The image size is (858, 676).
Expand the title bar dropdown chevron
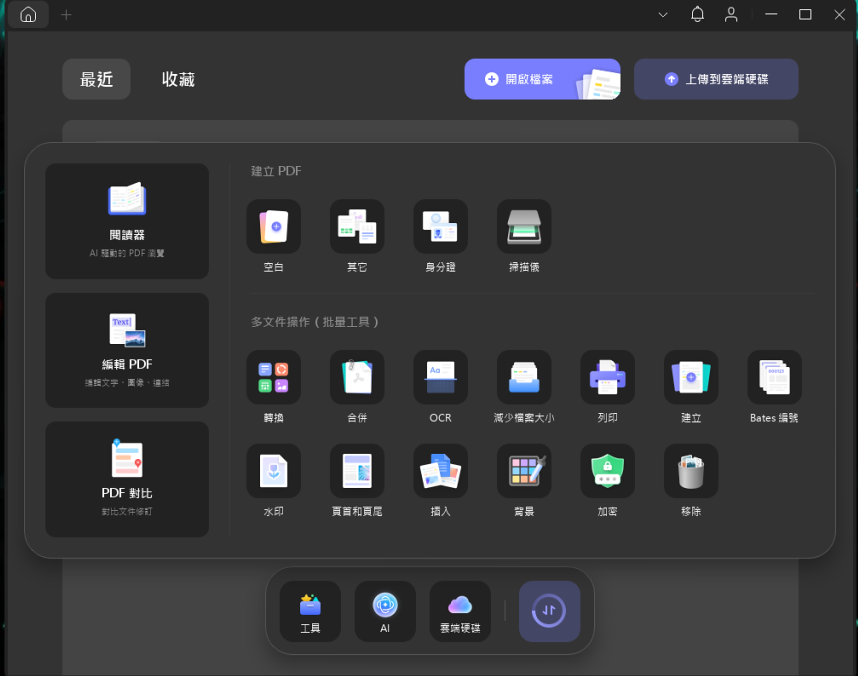click(x=663, y=15)
